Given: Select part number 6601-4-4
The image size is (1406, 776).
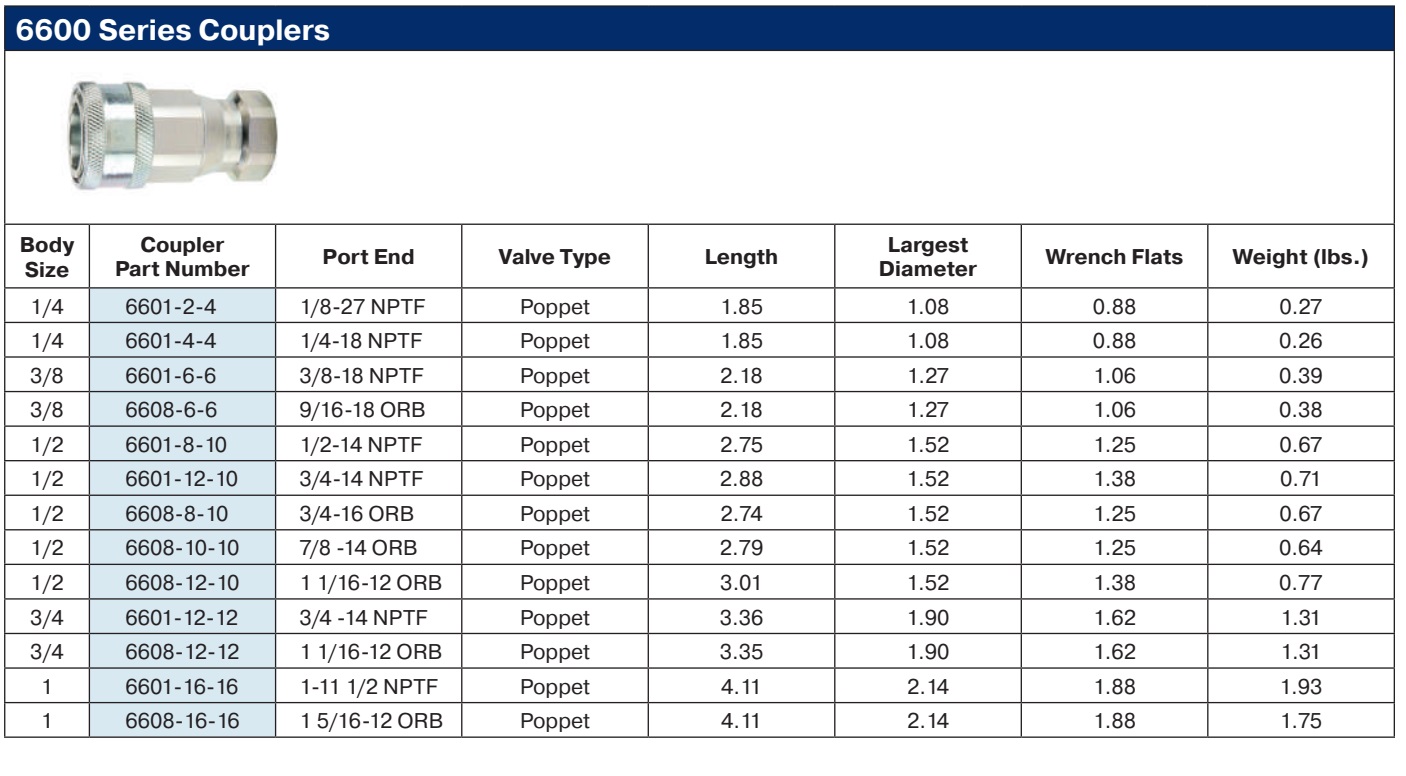Looking at the screenshot, I should (182, 341).
